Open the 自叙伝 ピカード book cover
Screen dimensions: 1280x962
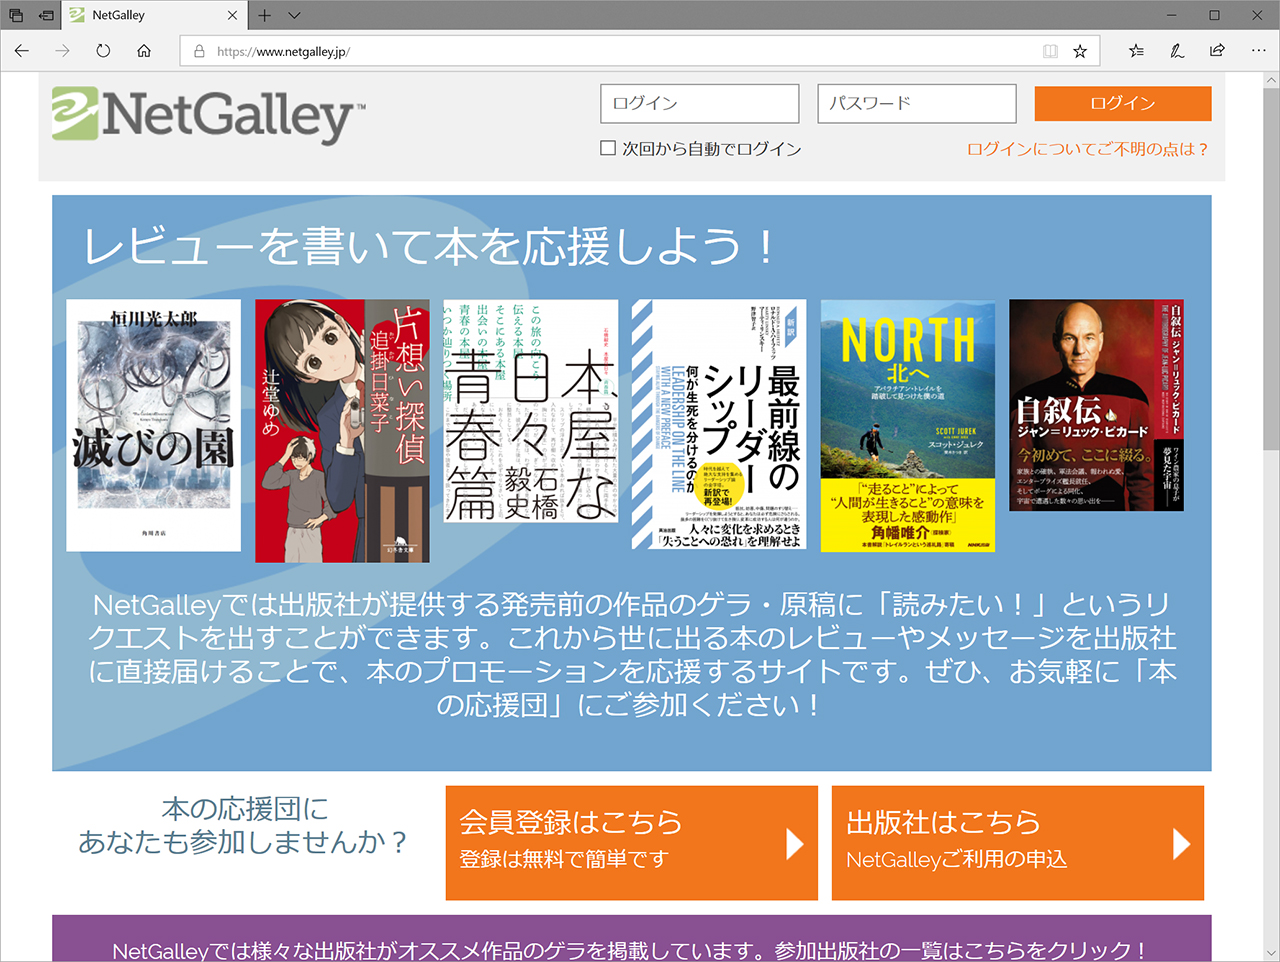1096,406
